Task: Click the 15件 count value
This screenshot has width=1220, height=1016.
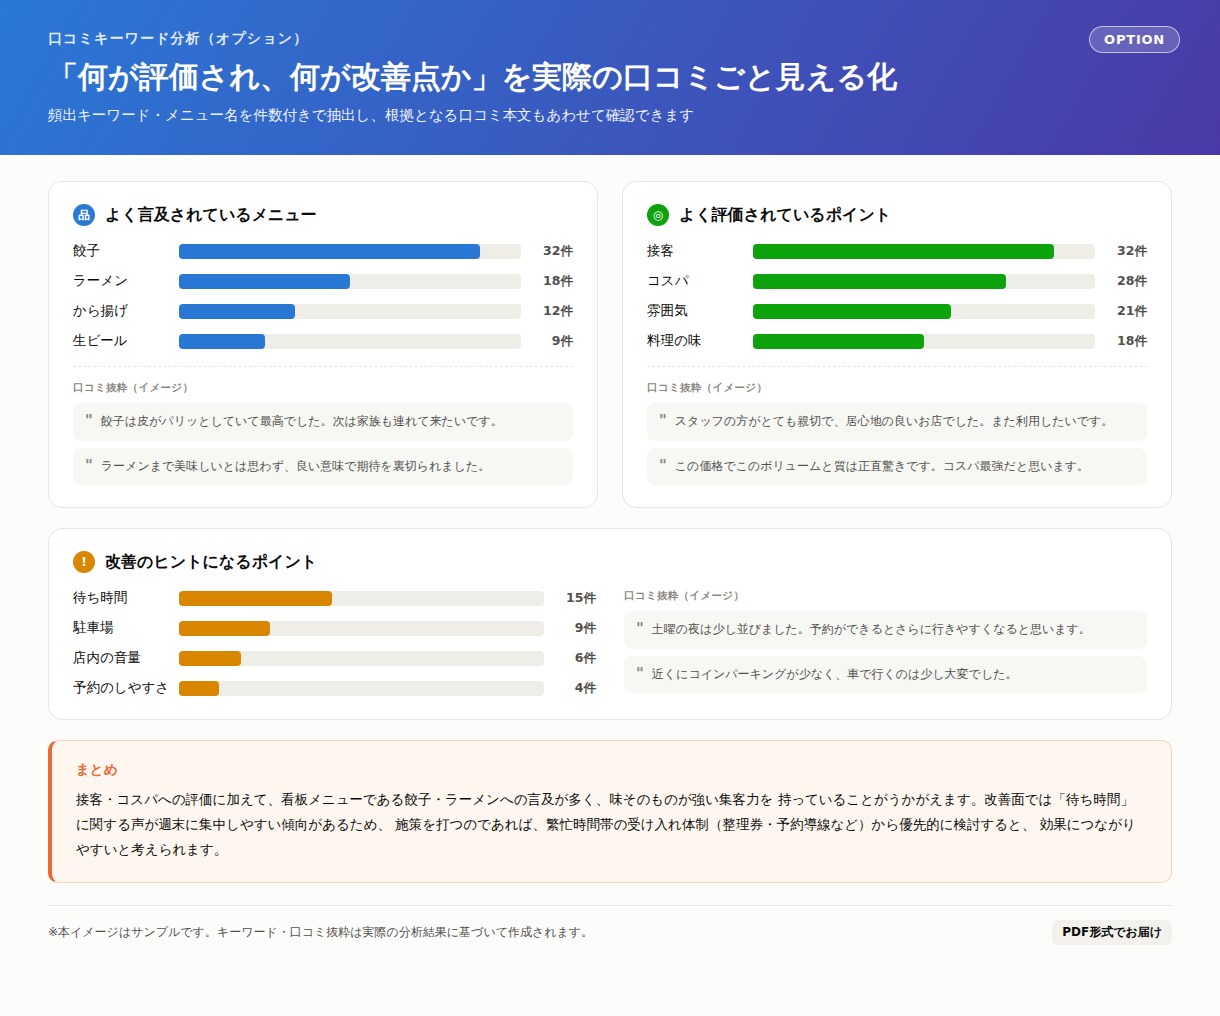Action: (x=581, y=598)
